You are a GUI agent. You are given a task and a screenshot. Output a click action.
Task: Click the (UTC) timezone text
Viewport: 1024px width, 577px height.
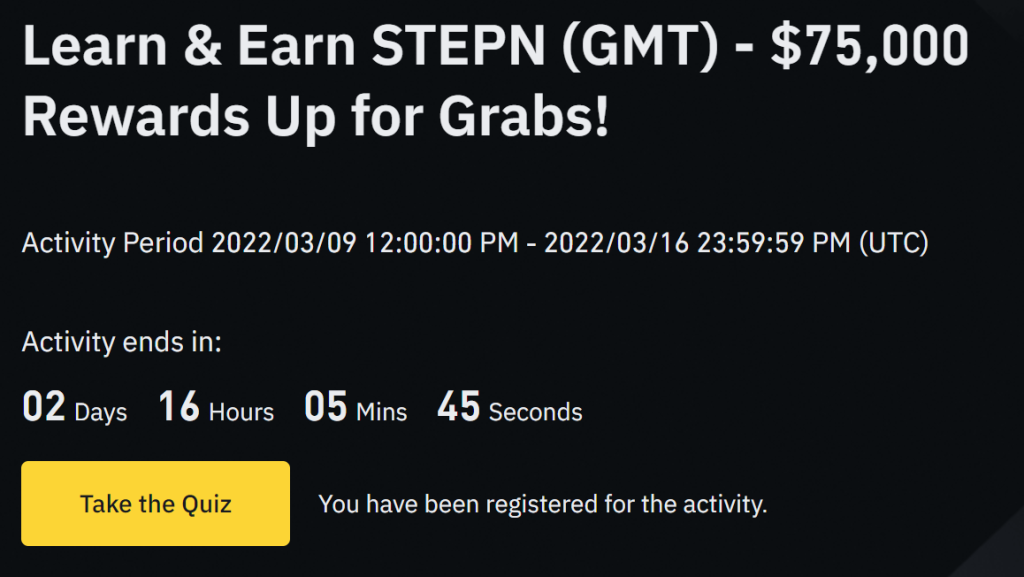(x=893, y=243)
